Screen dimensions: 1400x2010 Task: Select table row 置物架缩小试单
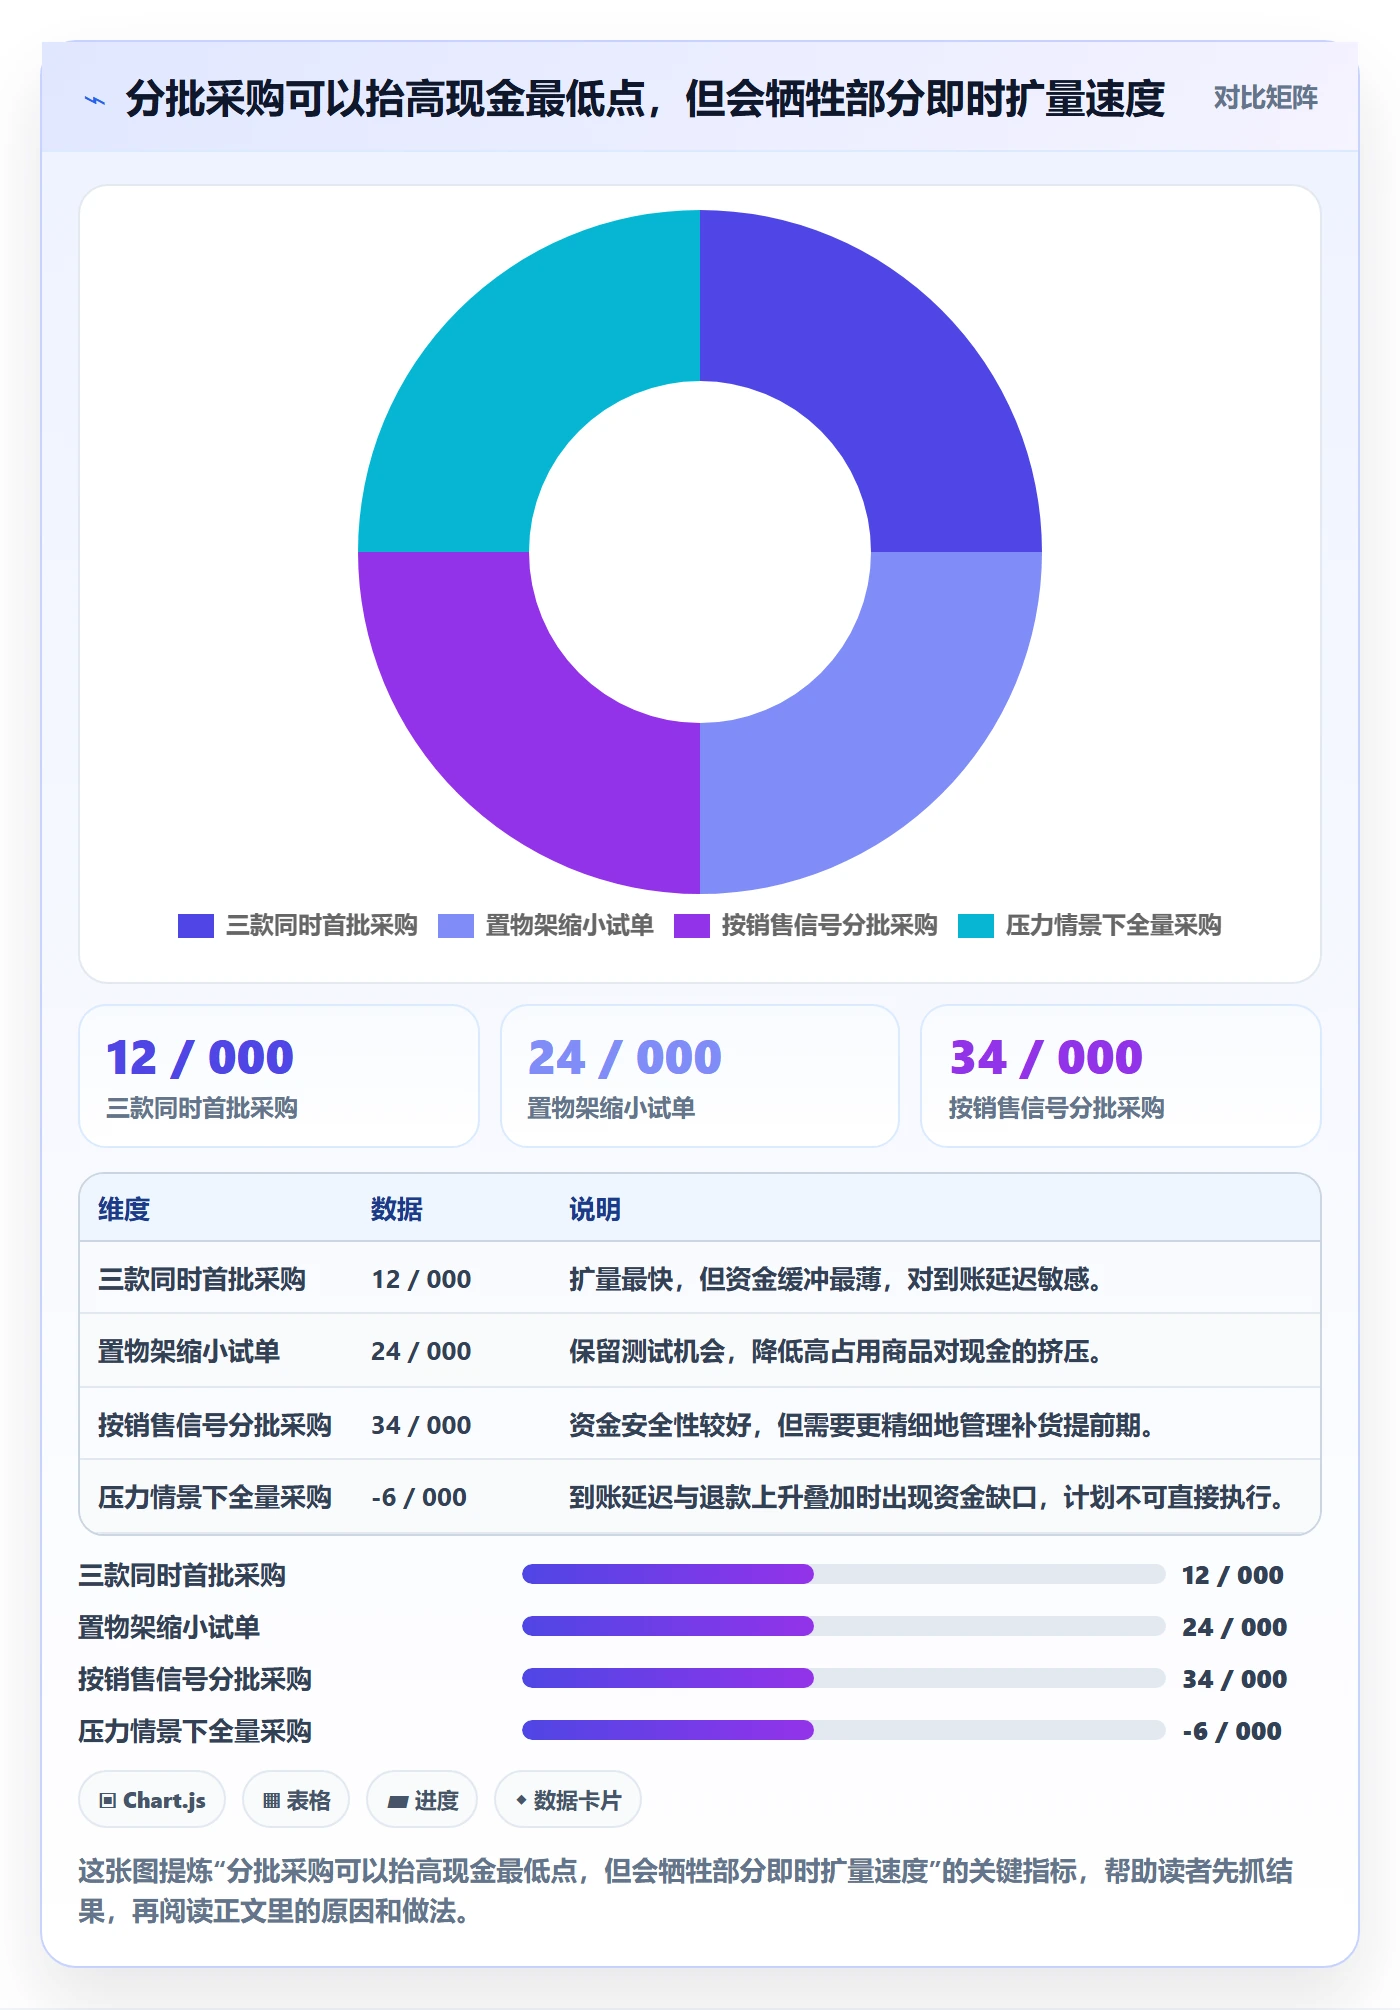700,1351
